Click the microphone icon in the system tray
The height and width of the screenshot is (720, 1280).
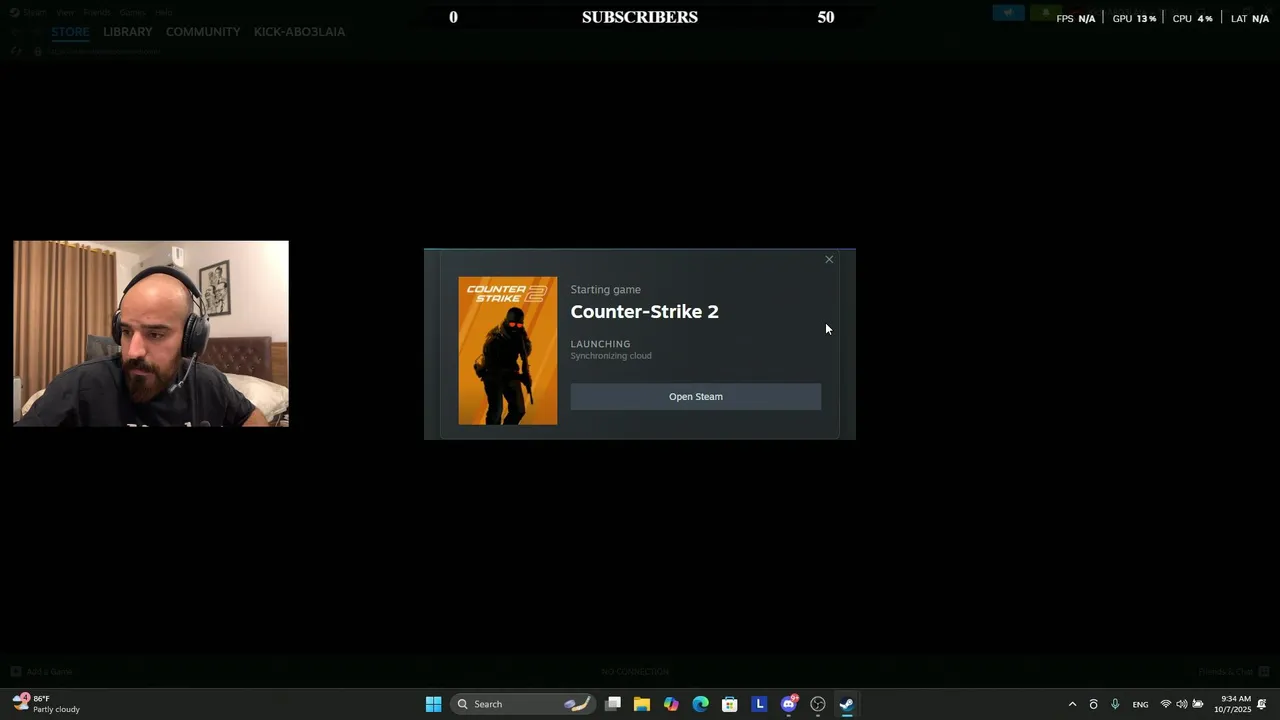pos(1115,705)
